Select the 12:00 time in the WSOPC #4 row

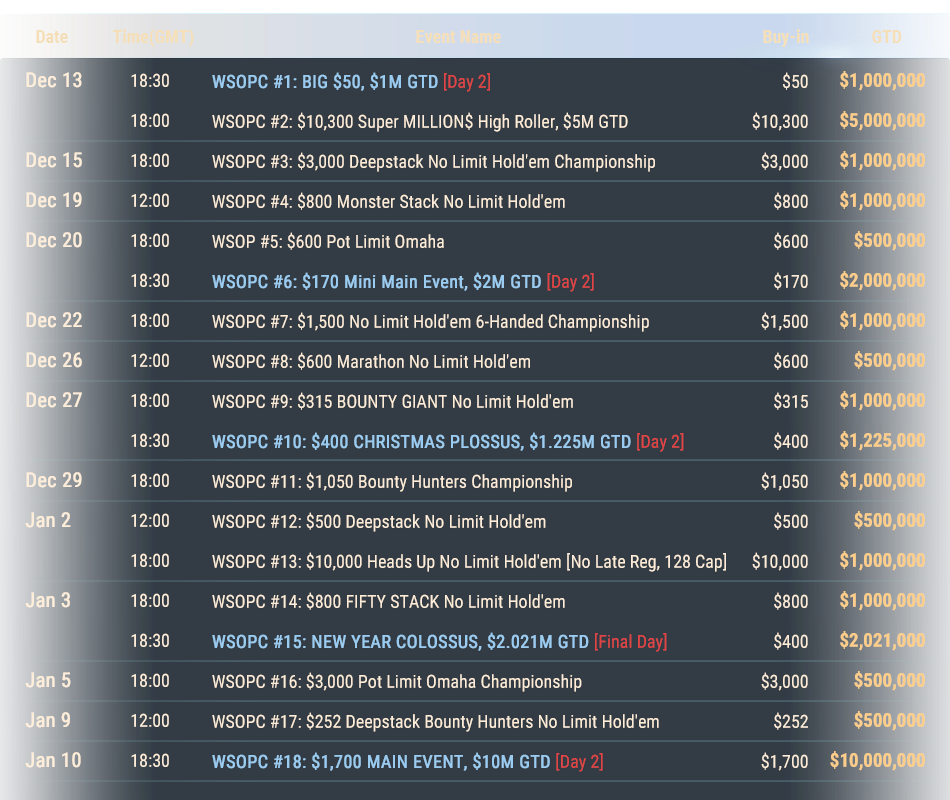150,201
